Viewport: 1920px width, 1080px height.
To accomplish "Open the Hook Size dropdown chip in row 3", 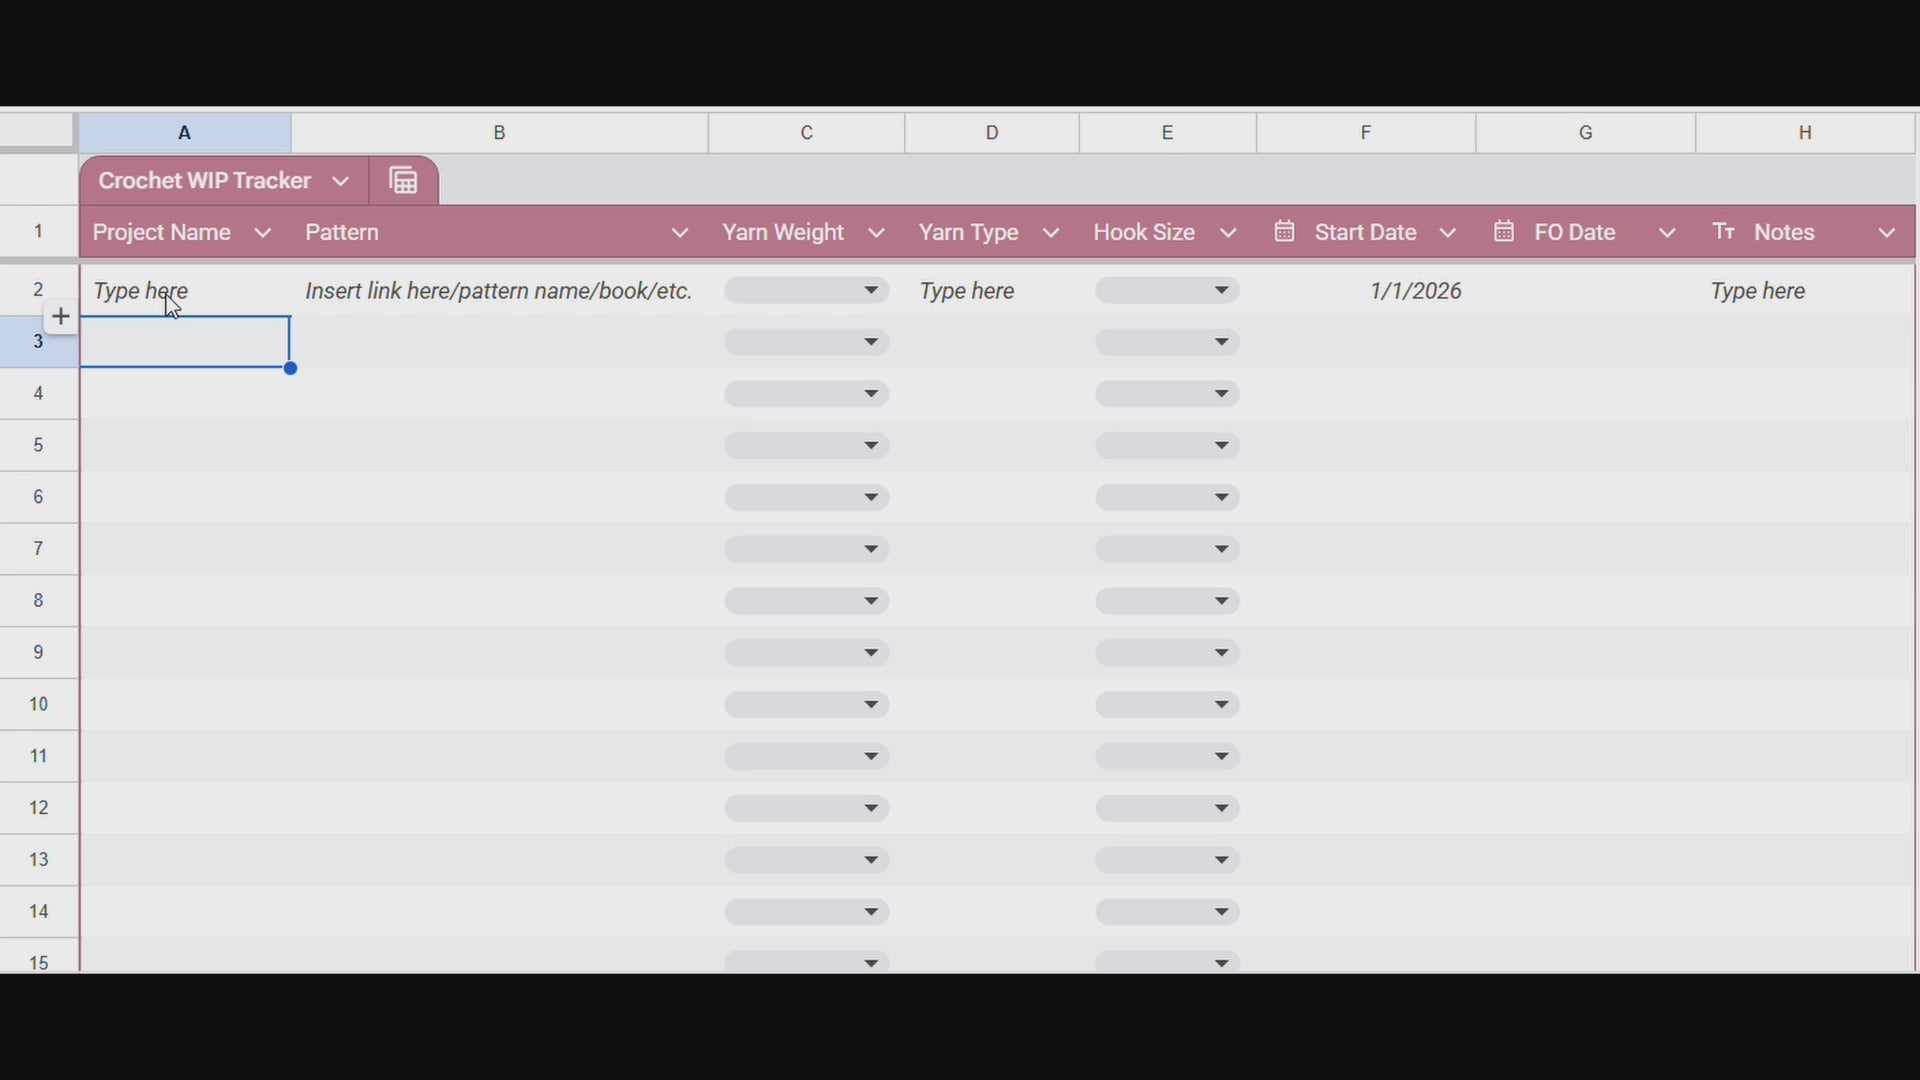I will [1167, 343].
